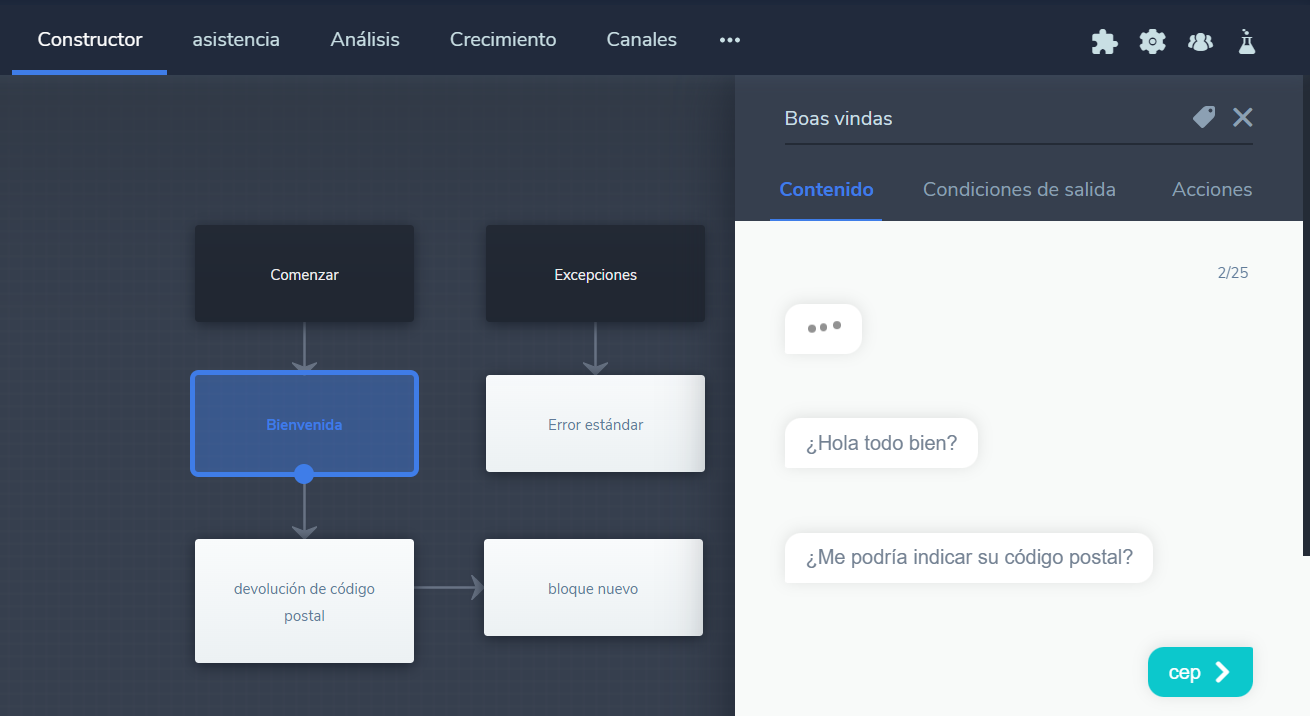Close the Boas vindas side panel

point(1242,118)
